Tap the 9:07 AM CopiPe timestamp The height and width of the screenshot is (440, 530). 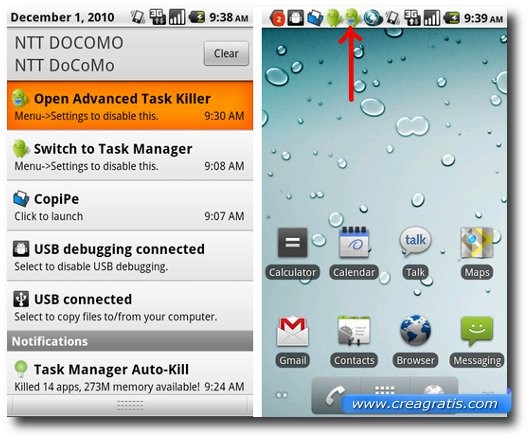click(224, 216)
